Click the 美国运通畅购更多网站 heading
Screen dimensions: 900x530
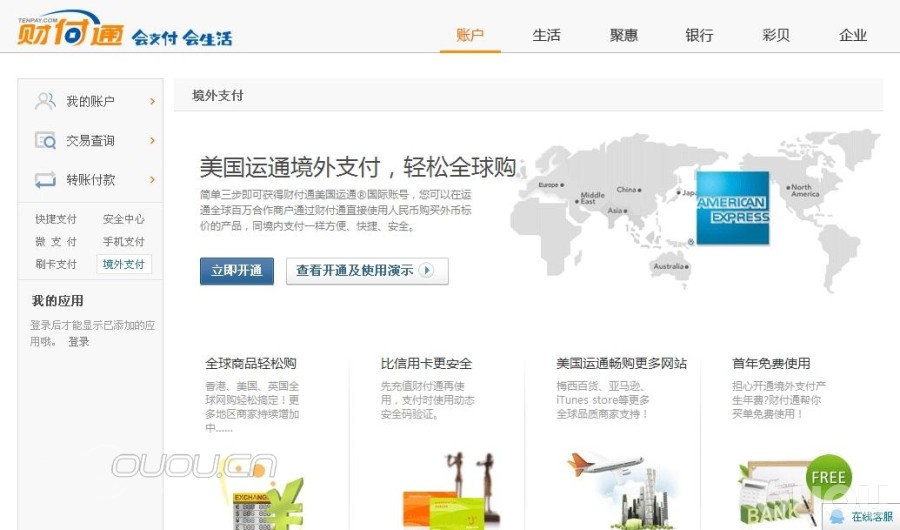click(622, 363)
